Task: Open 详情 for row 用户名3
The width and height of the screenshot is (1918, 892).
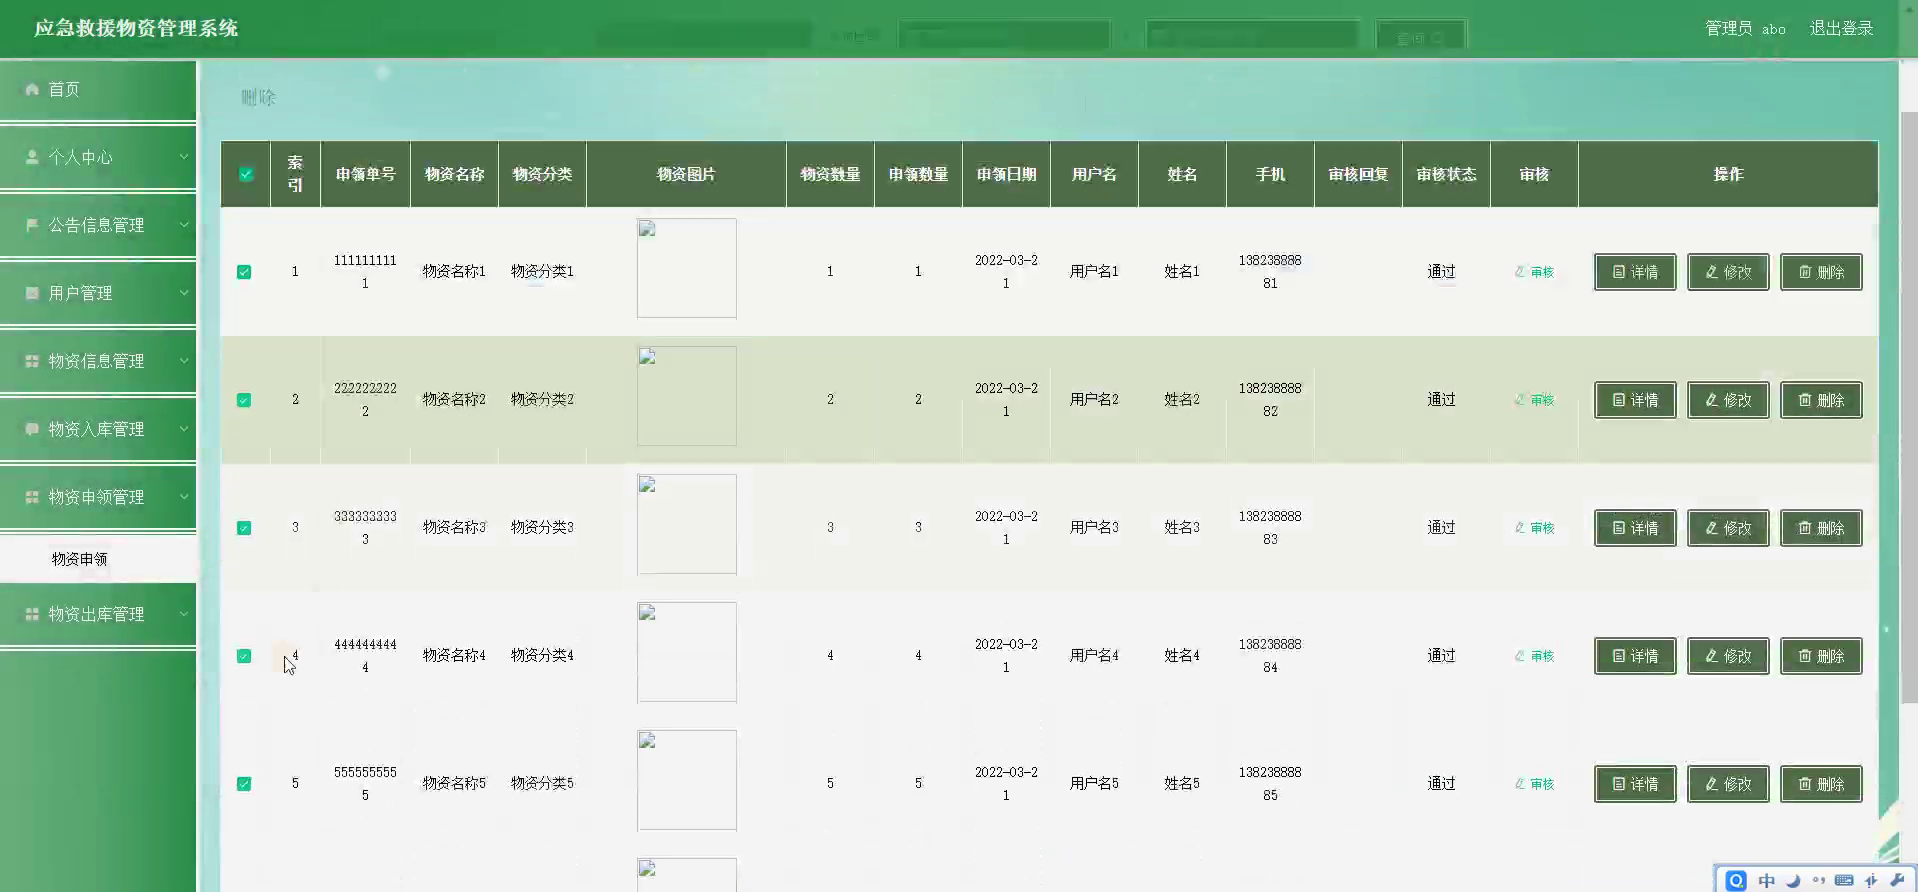Action: 1635,528
